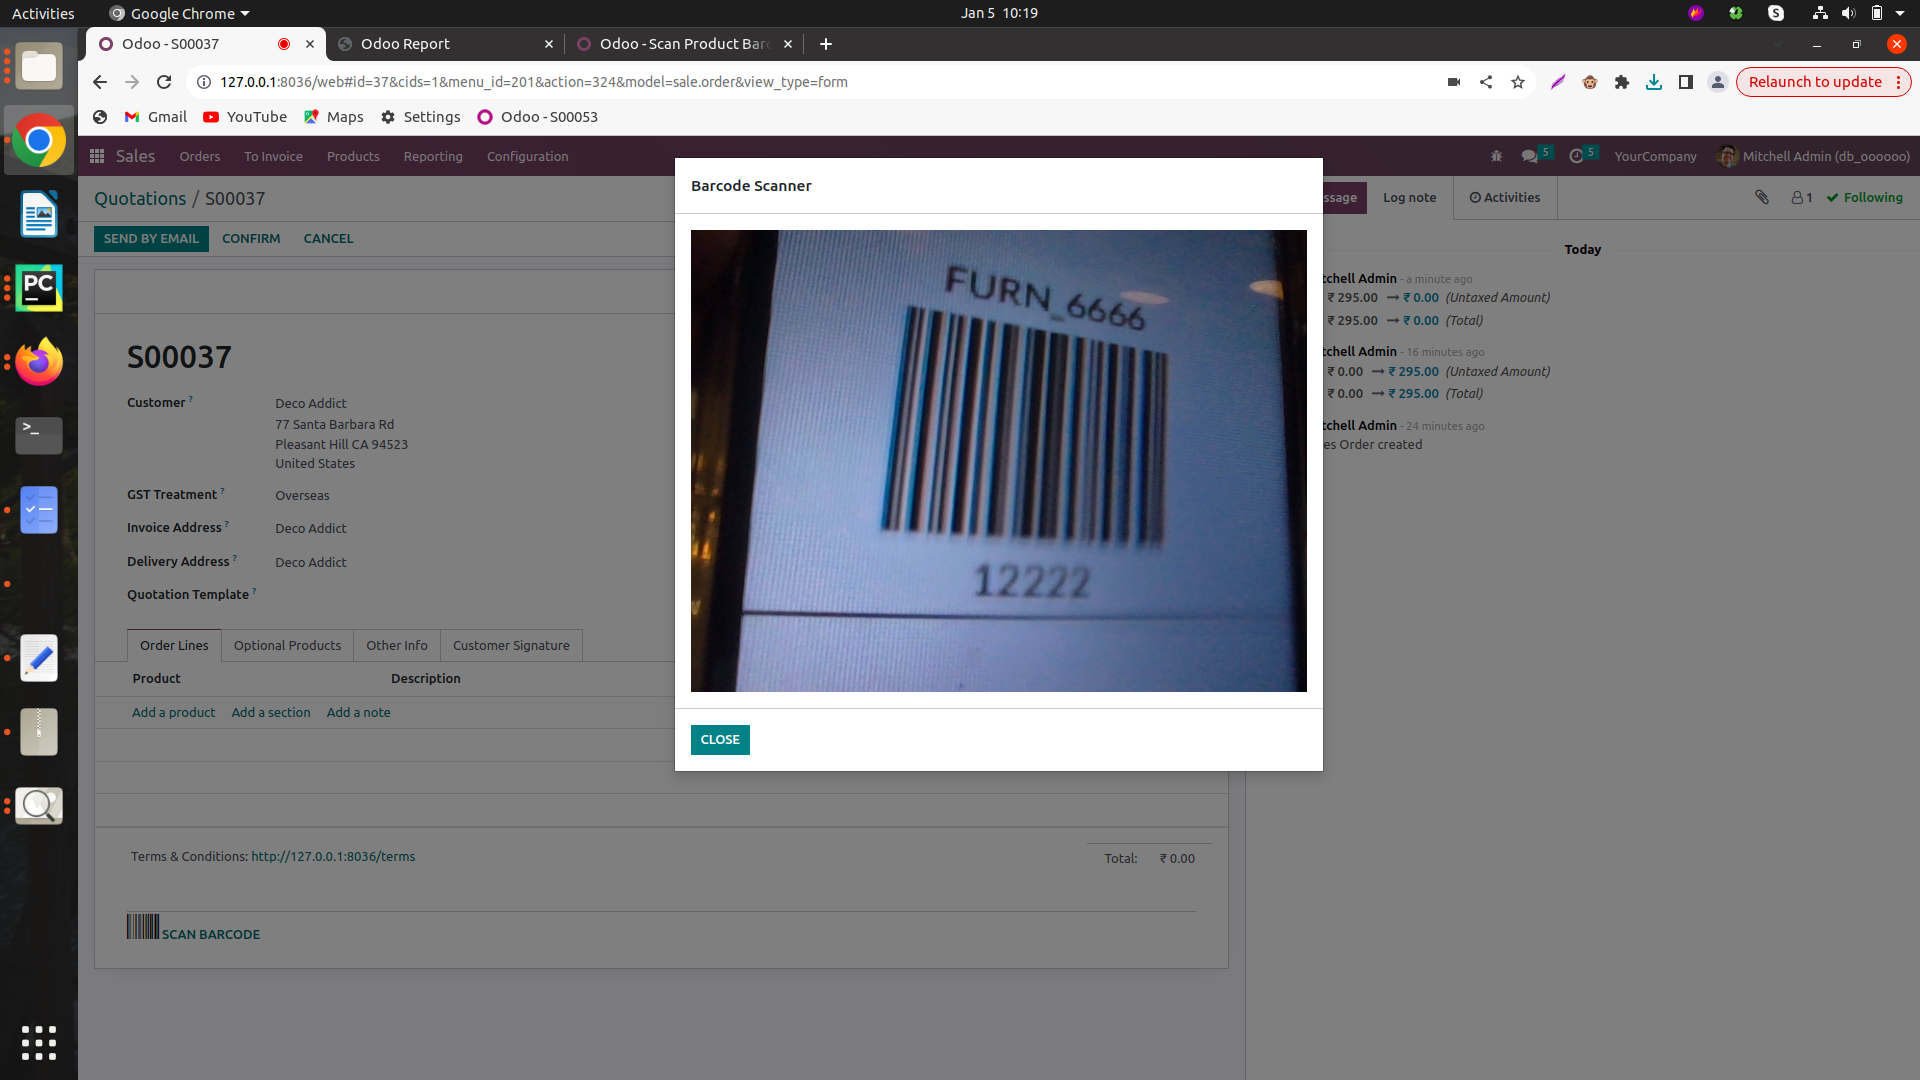Open the Configuration menu
This screenshot has height=1080, width=1920.
pos(527,157)
